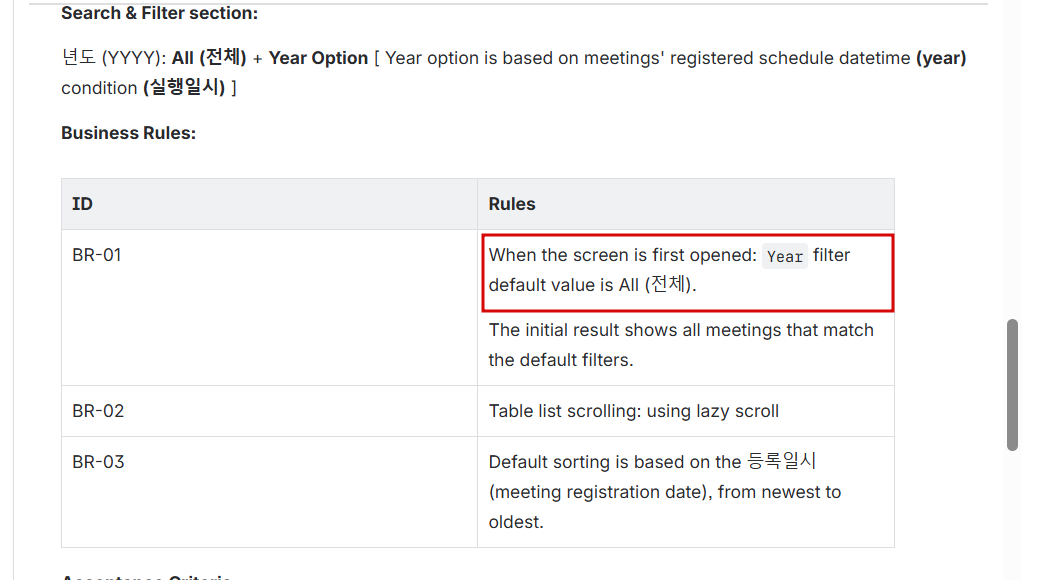Click the bold "(year)" text
This screenshot has width=1054, height=580.
click(x=941, y=58)
